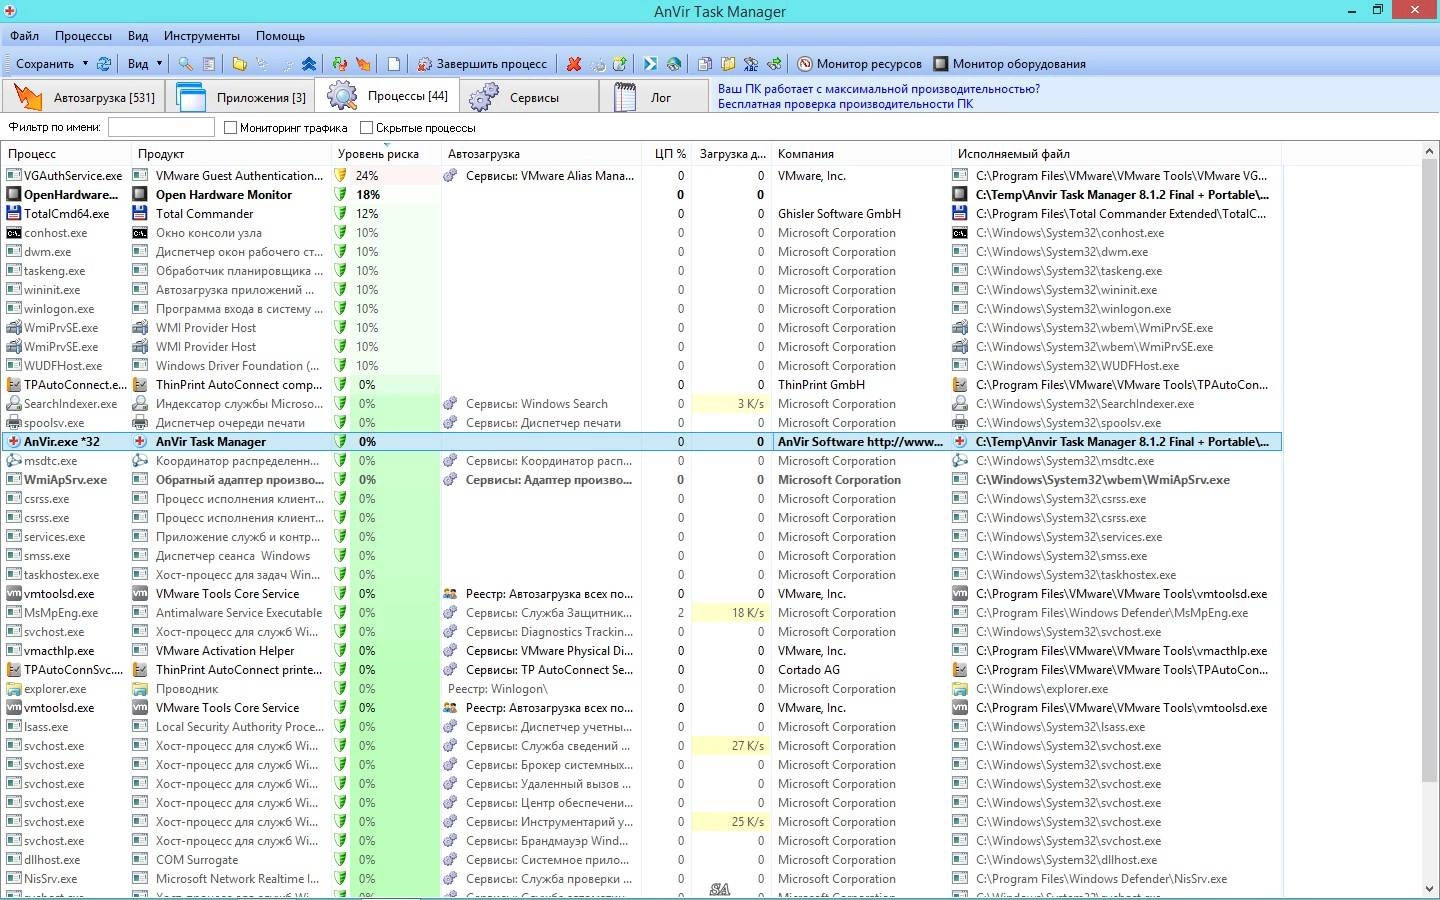Sort by the ЦП % column header
Screen dimensions: 1440x900
pyautogui.click(x=666, y=154)
